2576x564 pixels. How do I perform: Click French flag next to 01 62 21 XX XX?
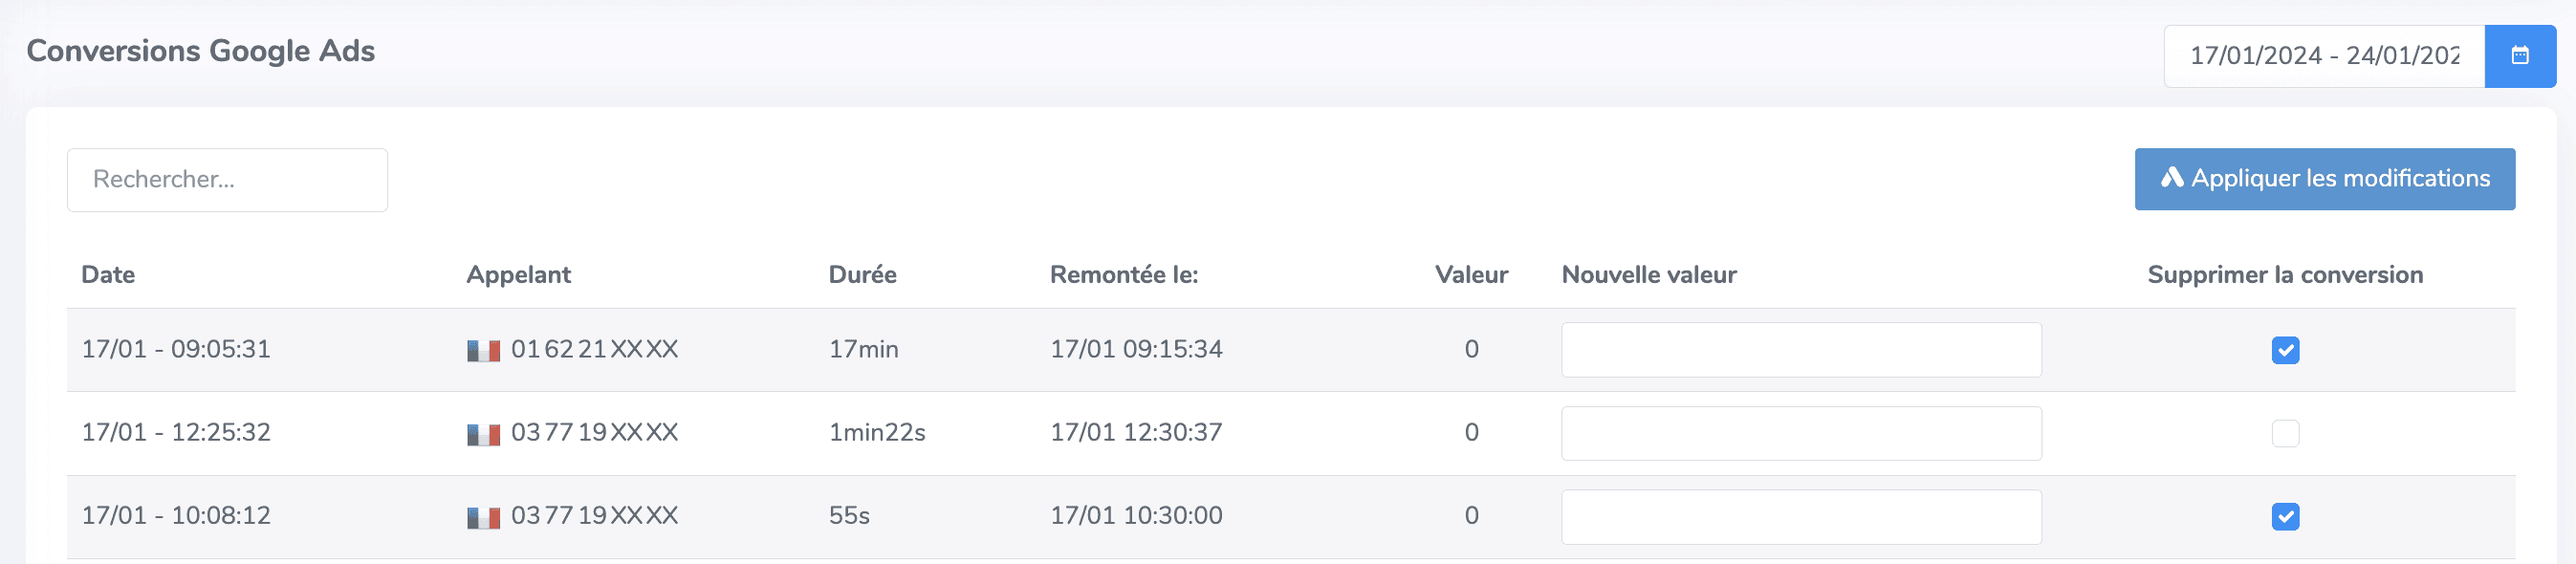[x=484, y=351]
